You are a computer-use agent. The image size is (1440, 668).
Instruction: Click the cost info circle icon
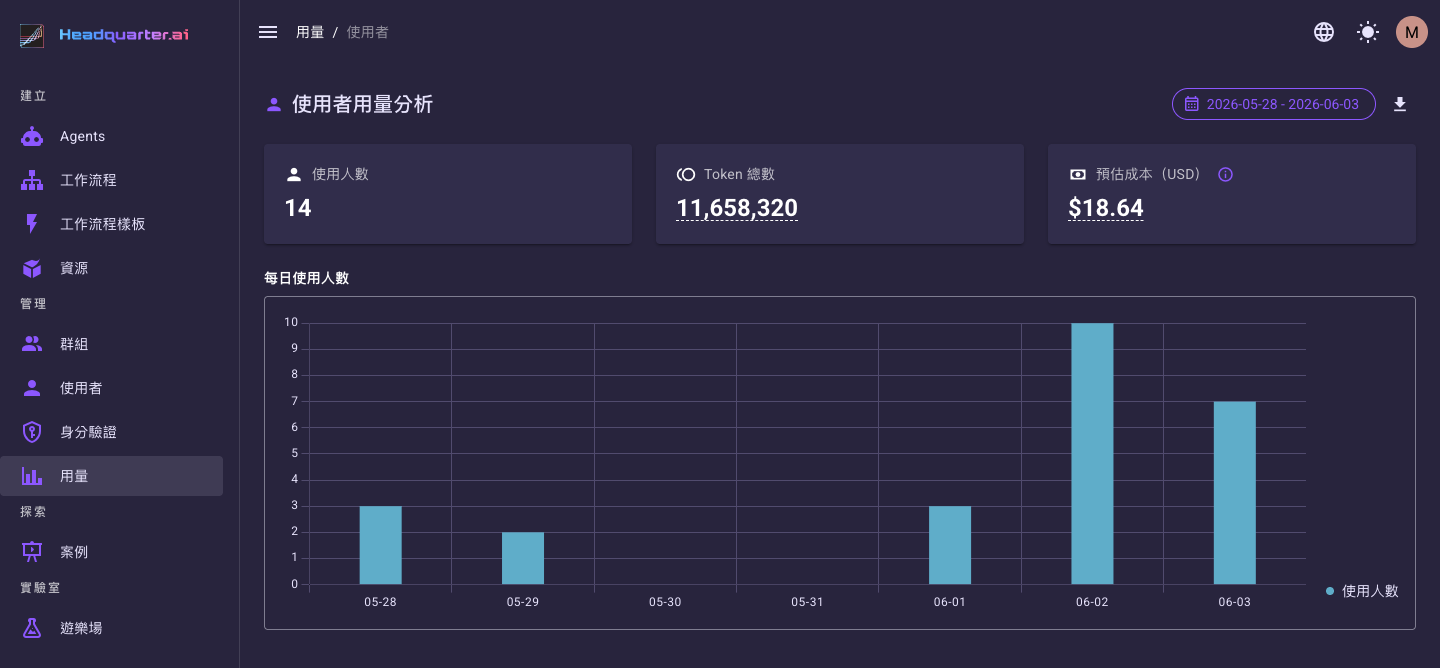tap(1225, 174)
